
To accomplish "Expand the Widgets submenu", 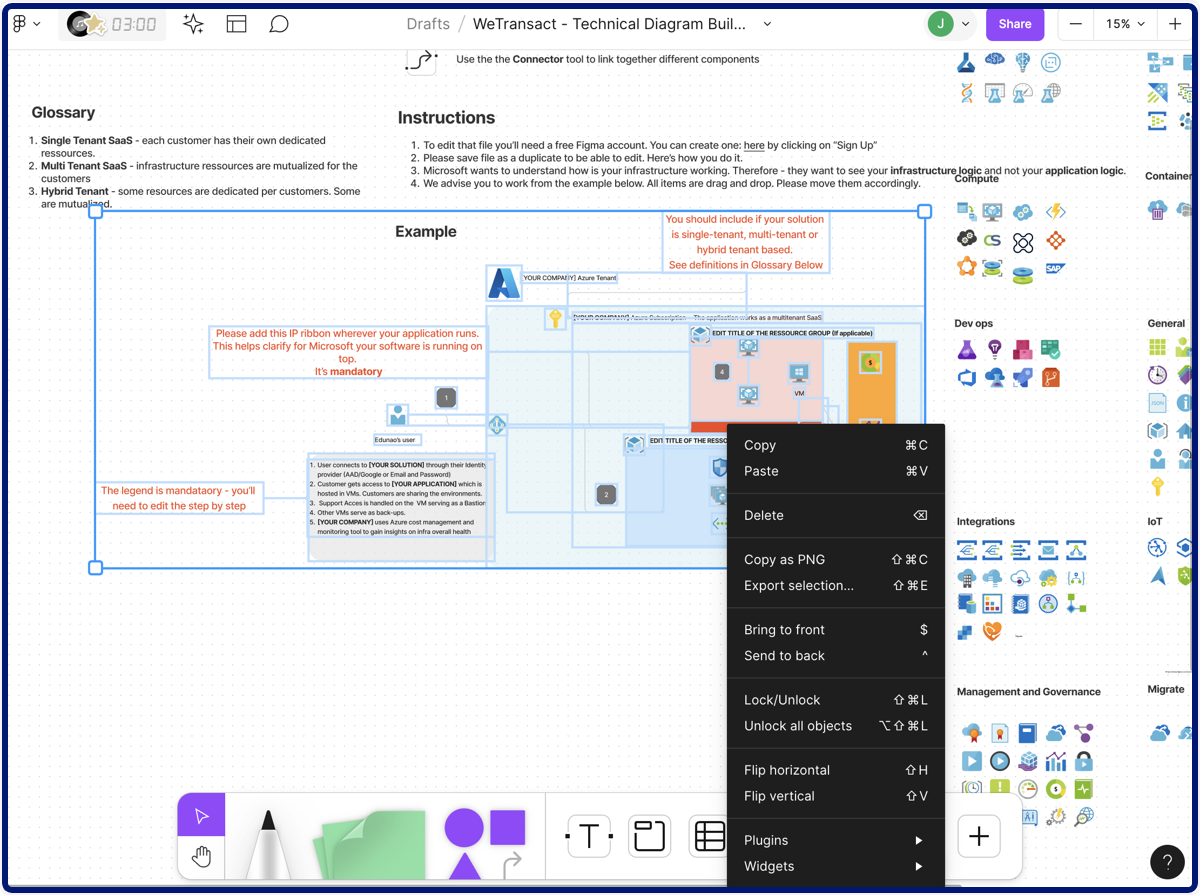I will 836,866.
